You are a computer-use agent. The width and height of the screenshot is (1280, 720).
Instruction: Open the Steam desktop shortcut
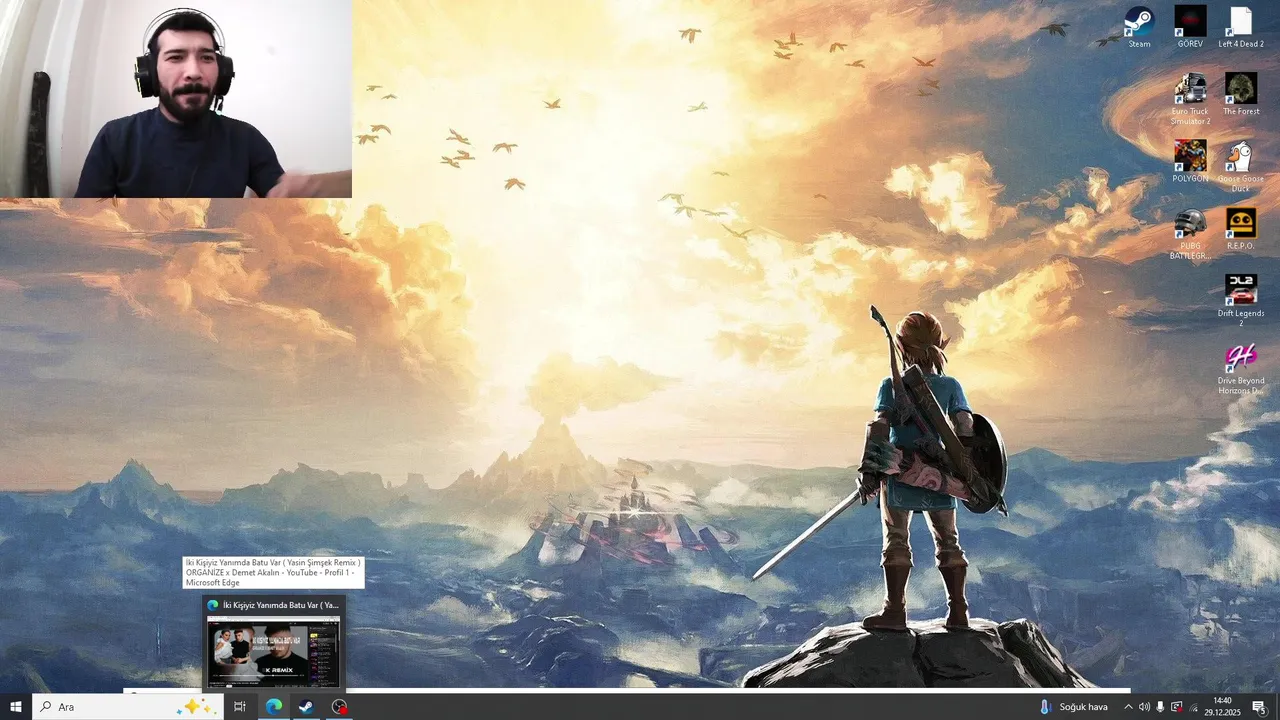coord(1139,26)
